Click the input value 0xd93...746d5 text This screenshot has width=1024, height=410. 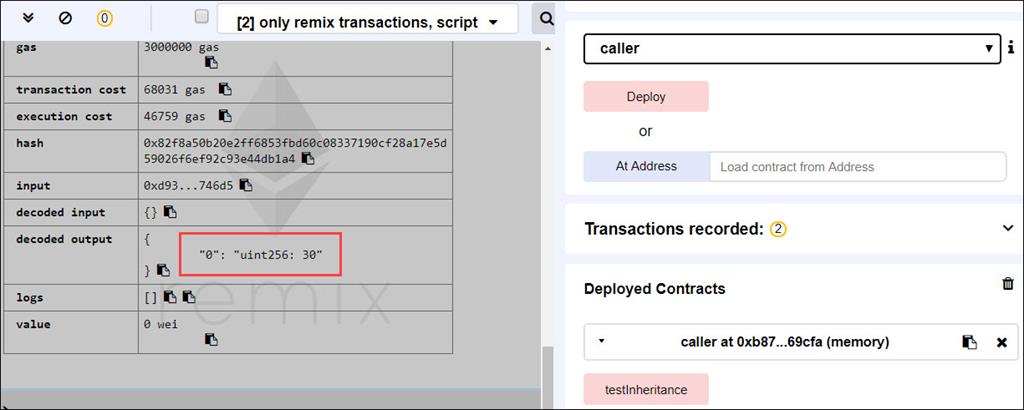tap(188, 185)
